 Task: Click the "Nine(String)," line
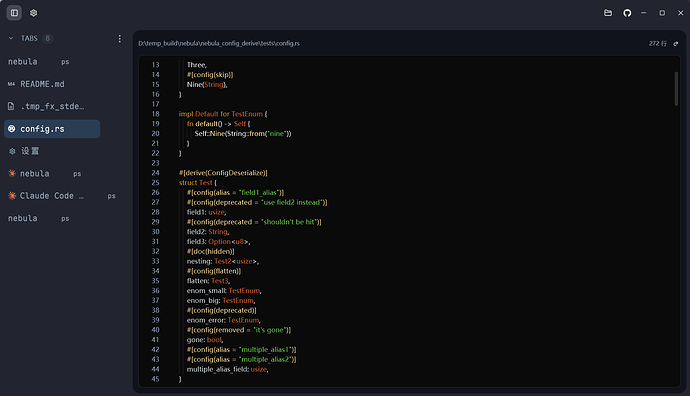click(x=207, y=84)
